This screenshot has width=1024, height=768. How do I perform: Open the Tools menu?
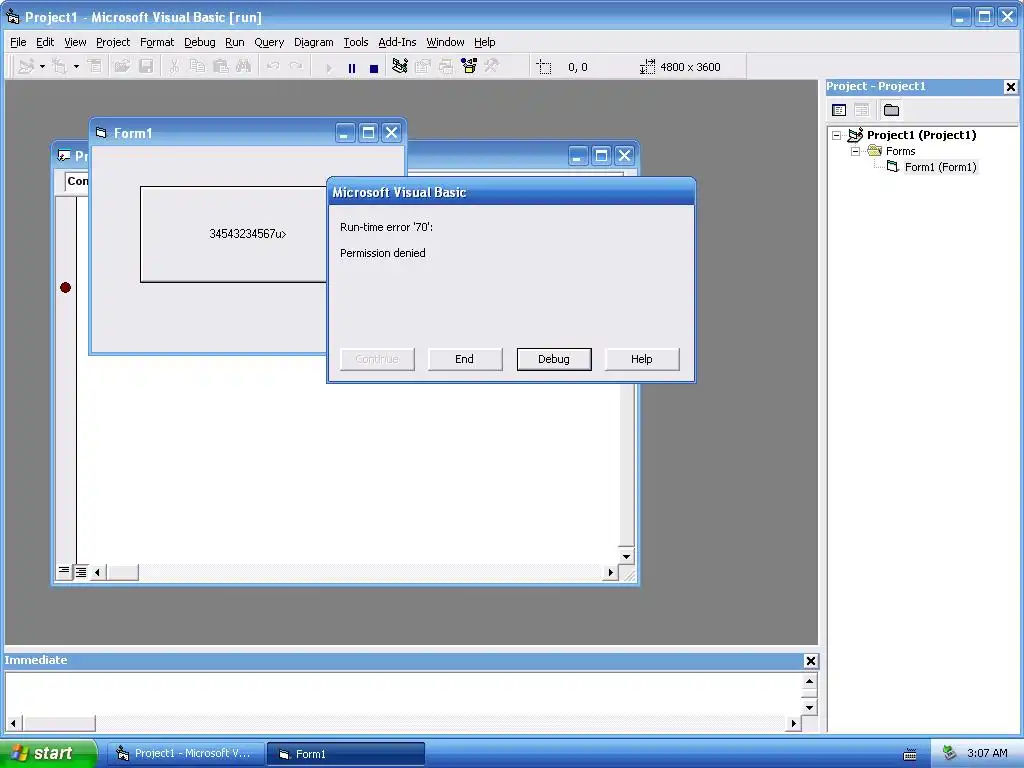point(356,42)
